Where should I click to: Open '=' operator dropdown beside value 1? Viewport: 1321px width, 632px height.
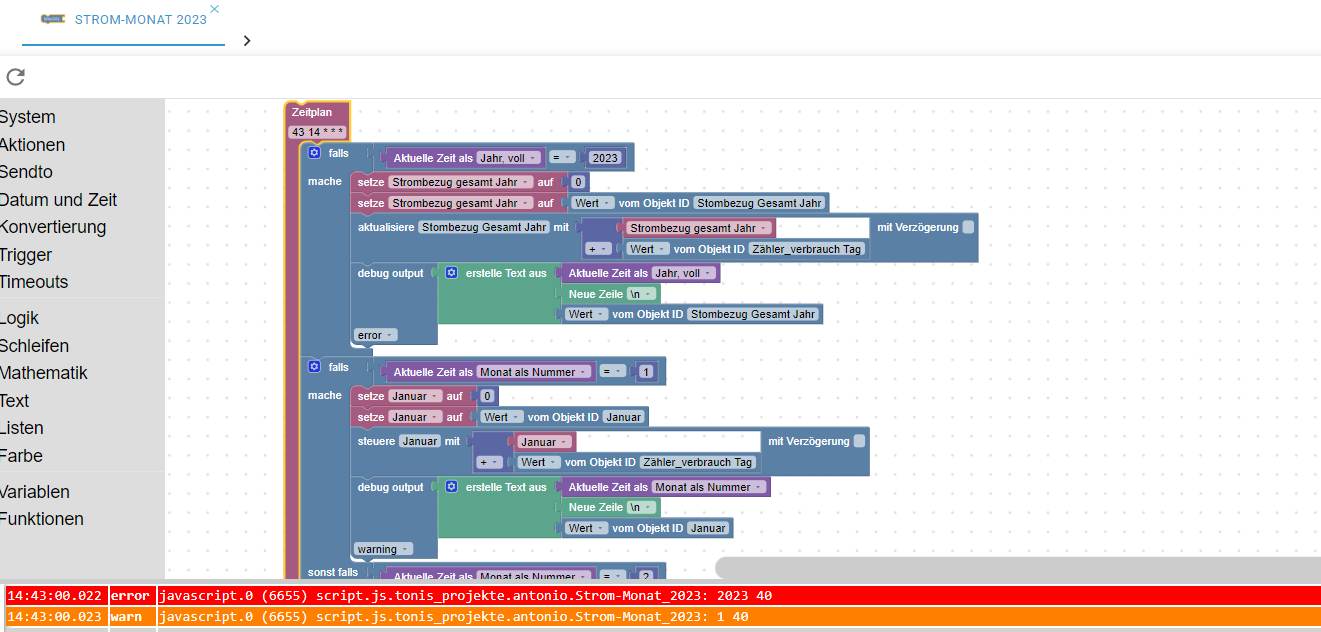point(614,372)
